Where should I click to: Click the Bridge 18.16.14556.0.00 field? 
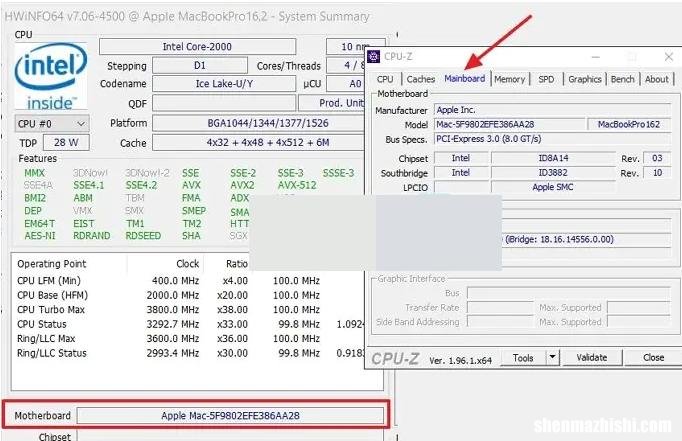[585, 240]
